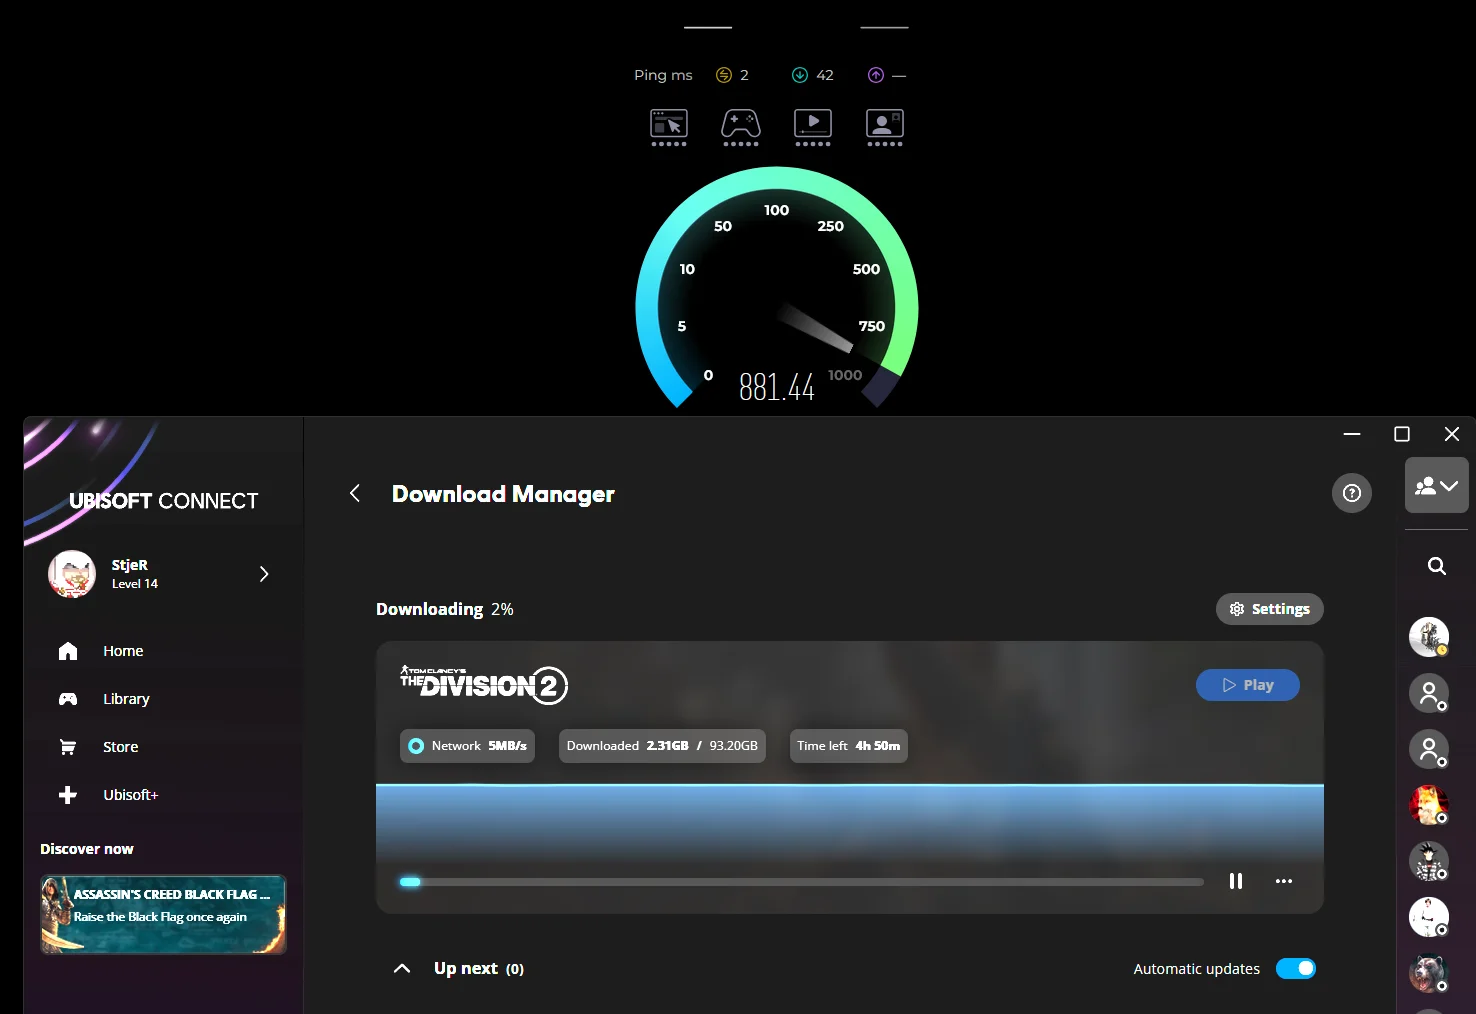
Task: Click the web browsing icon in Speedtest
Action: pyautogui.click(x=669, y=128)
